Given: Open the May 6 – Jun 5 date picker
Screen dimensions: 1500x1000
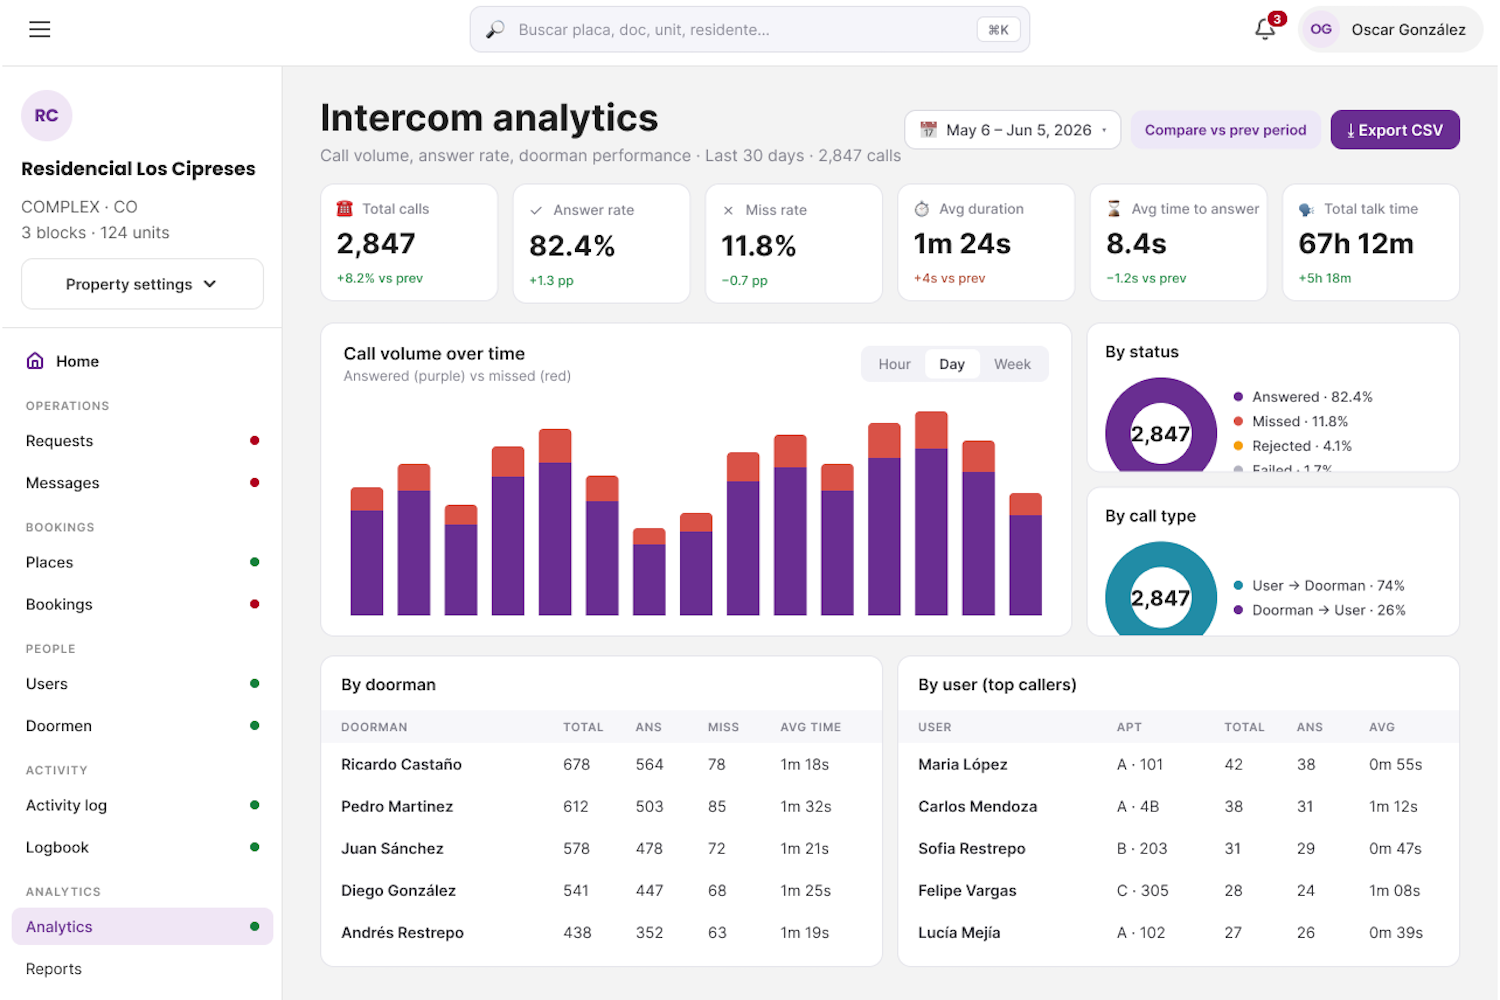Looking at the screenshot, I should click(x=1012, y=130).
